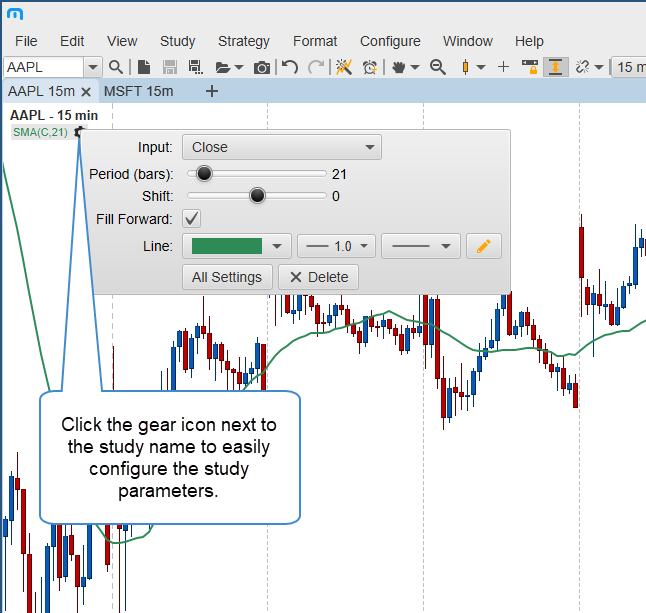Toggle the highlighted orange toolbar button
646x613 pixels.
coord(555,67)
